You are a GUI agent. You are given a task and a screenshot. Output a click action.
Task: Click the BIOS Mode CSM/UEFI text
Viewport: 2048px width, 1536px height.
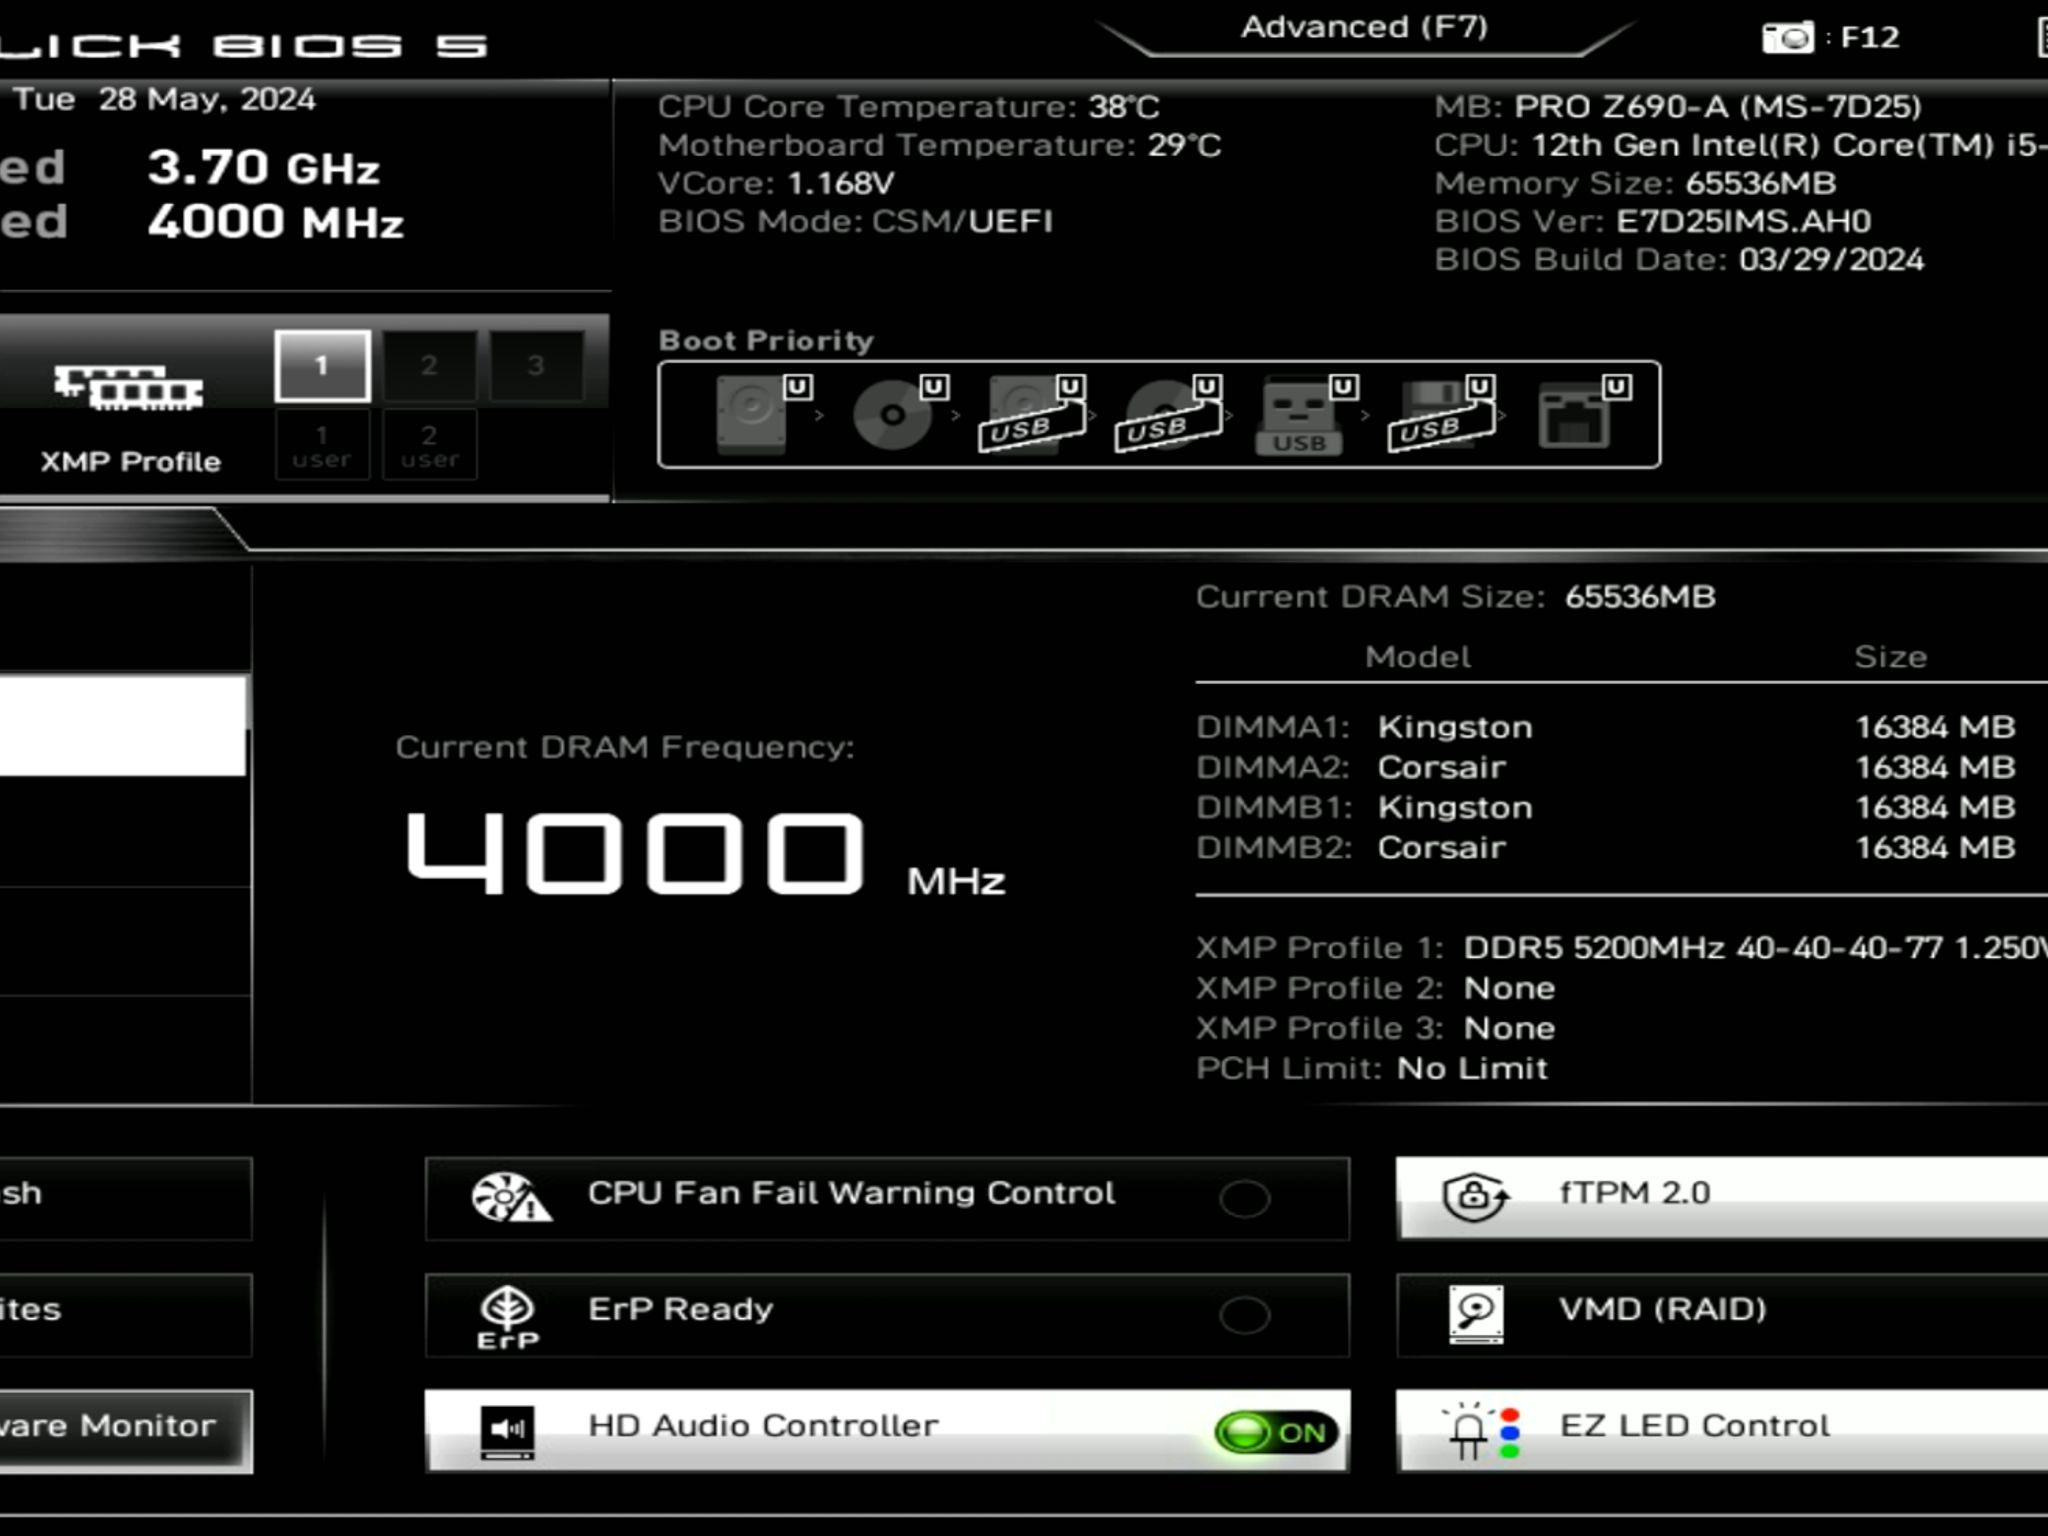[855, 221]
